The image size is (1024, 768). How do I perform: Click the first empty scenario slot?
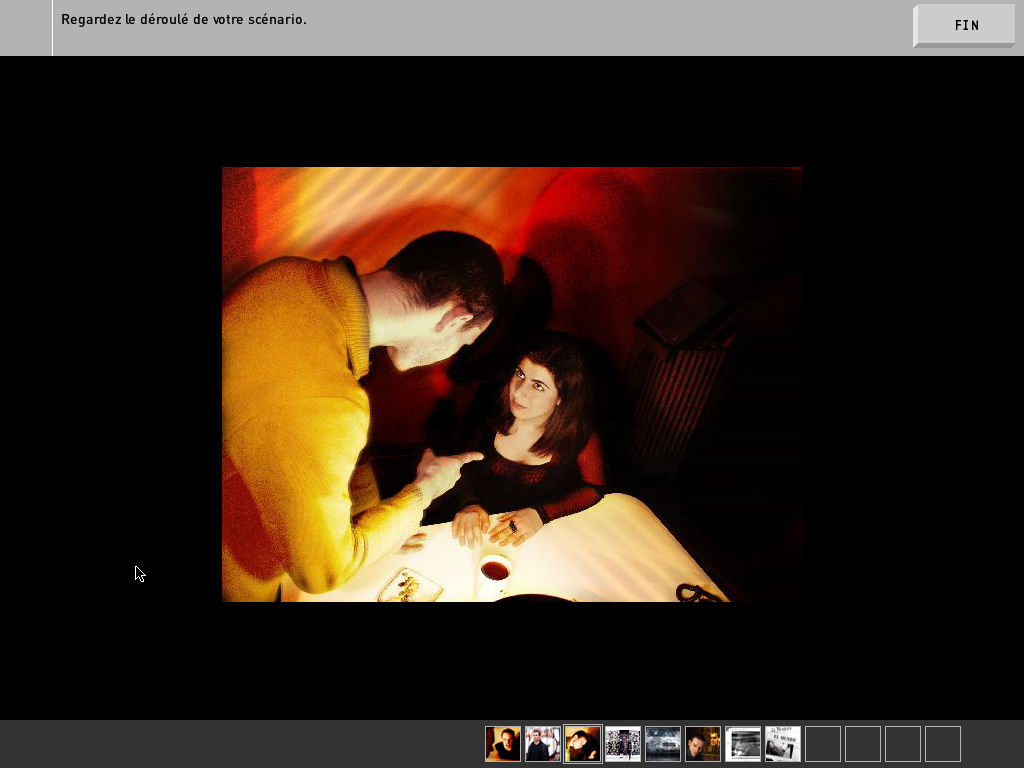[823, 744]
